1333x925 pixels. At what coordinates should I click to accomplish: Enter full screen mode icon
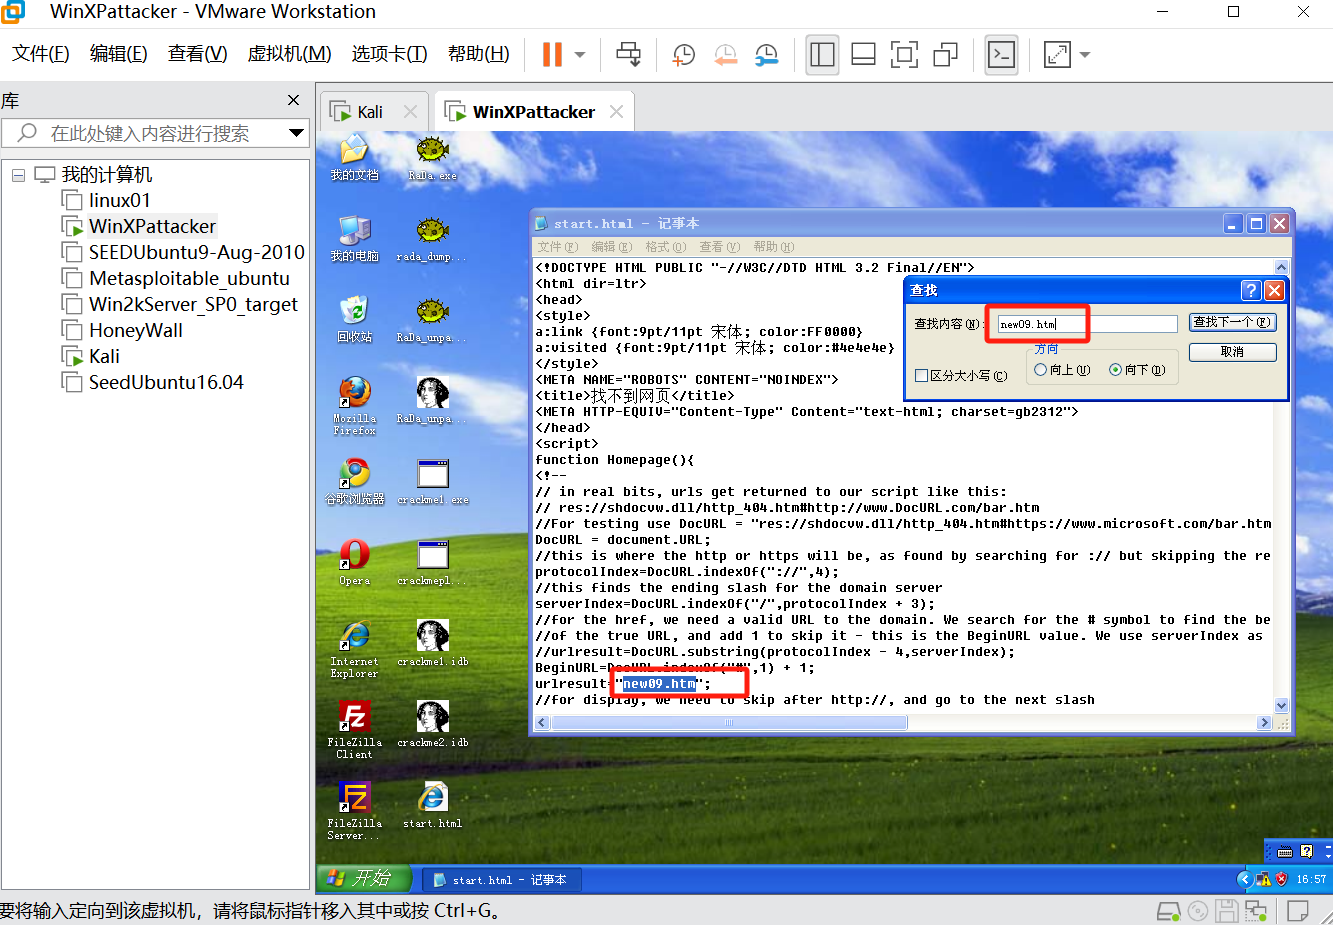click(904, 54)
